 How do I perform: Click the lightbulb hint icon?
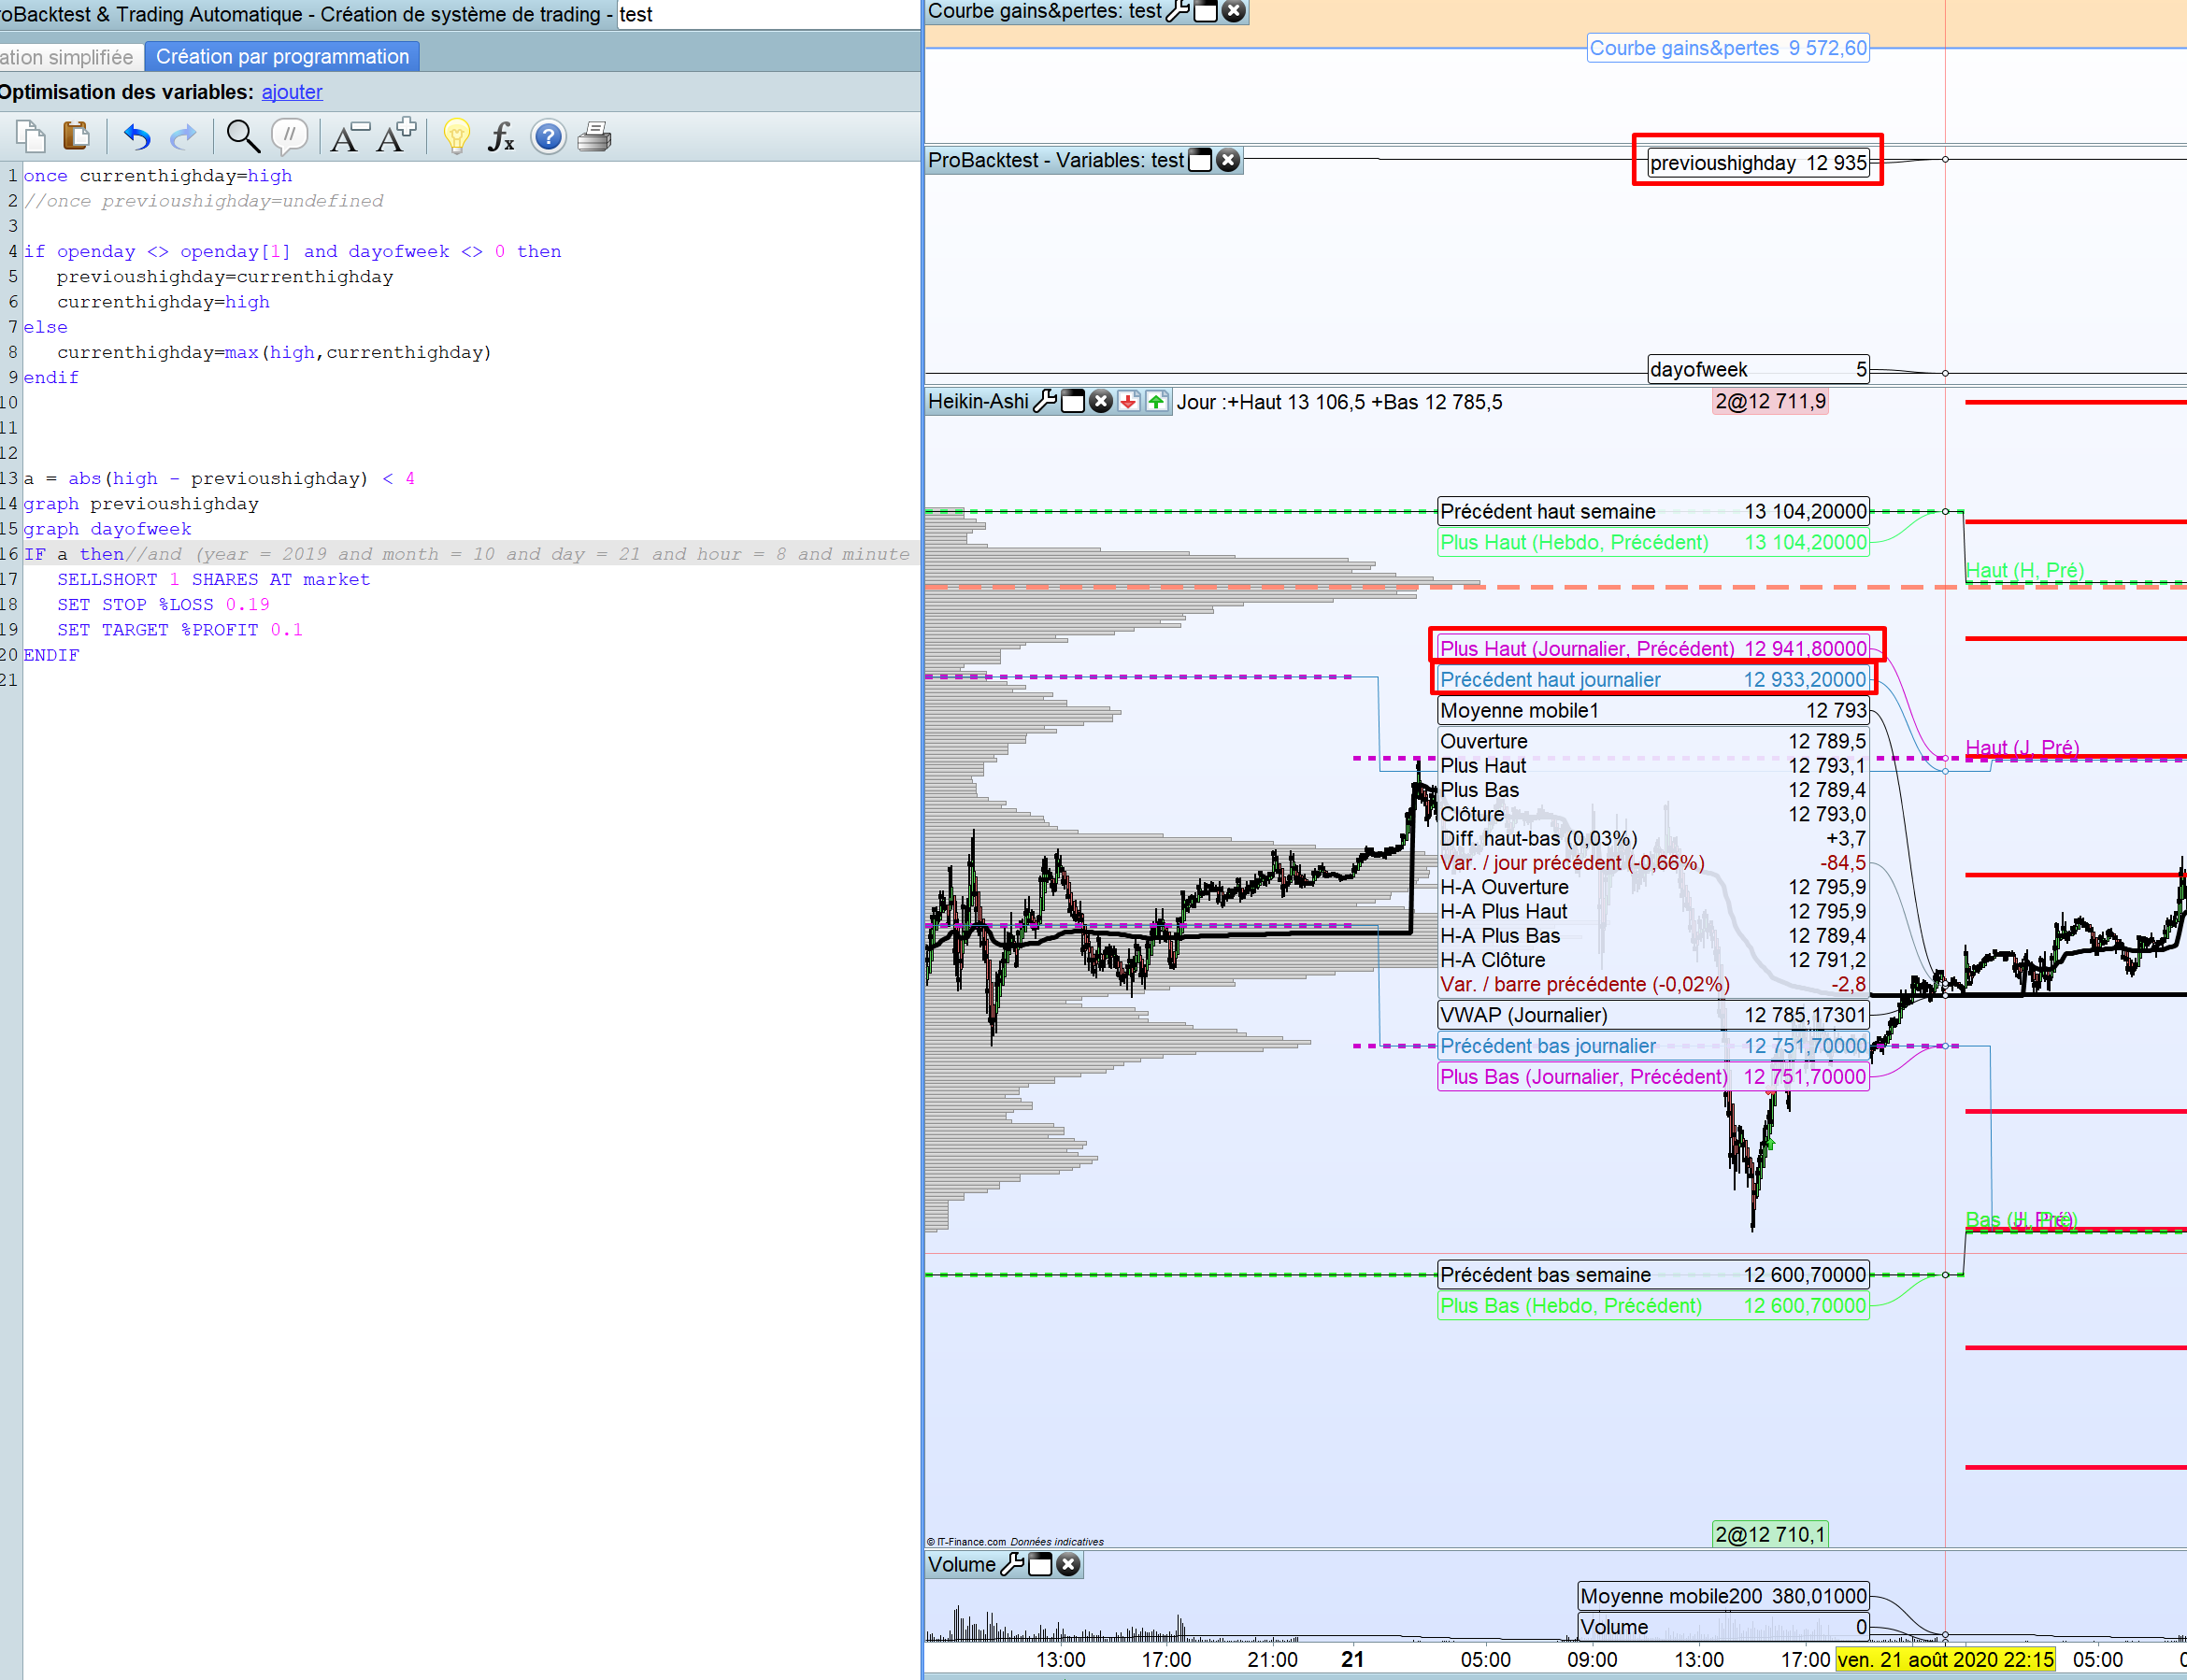click(456, 136)
